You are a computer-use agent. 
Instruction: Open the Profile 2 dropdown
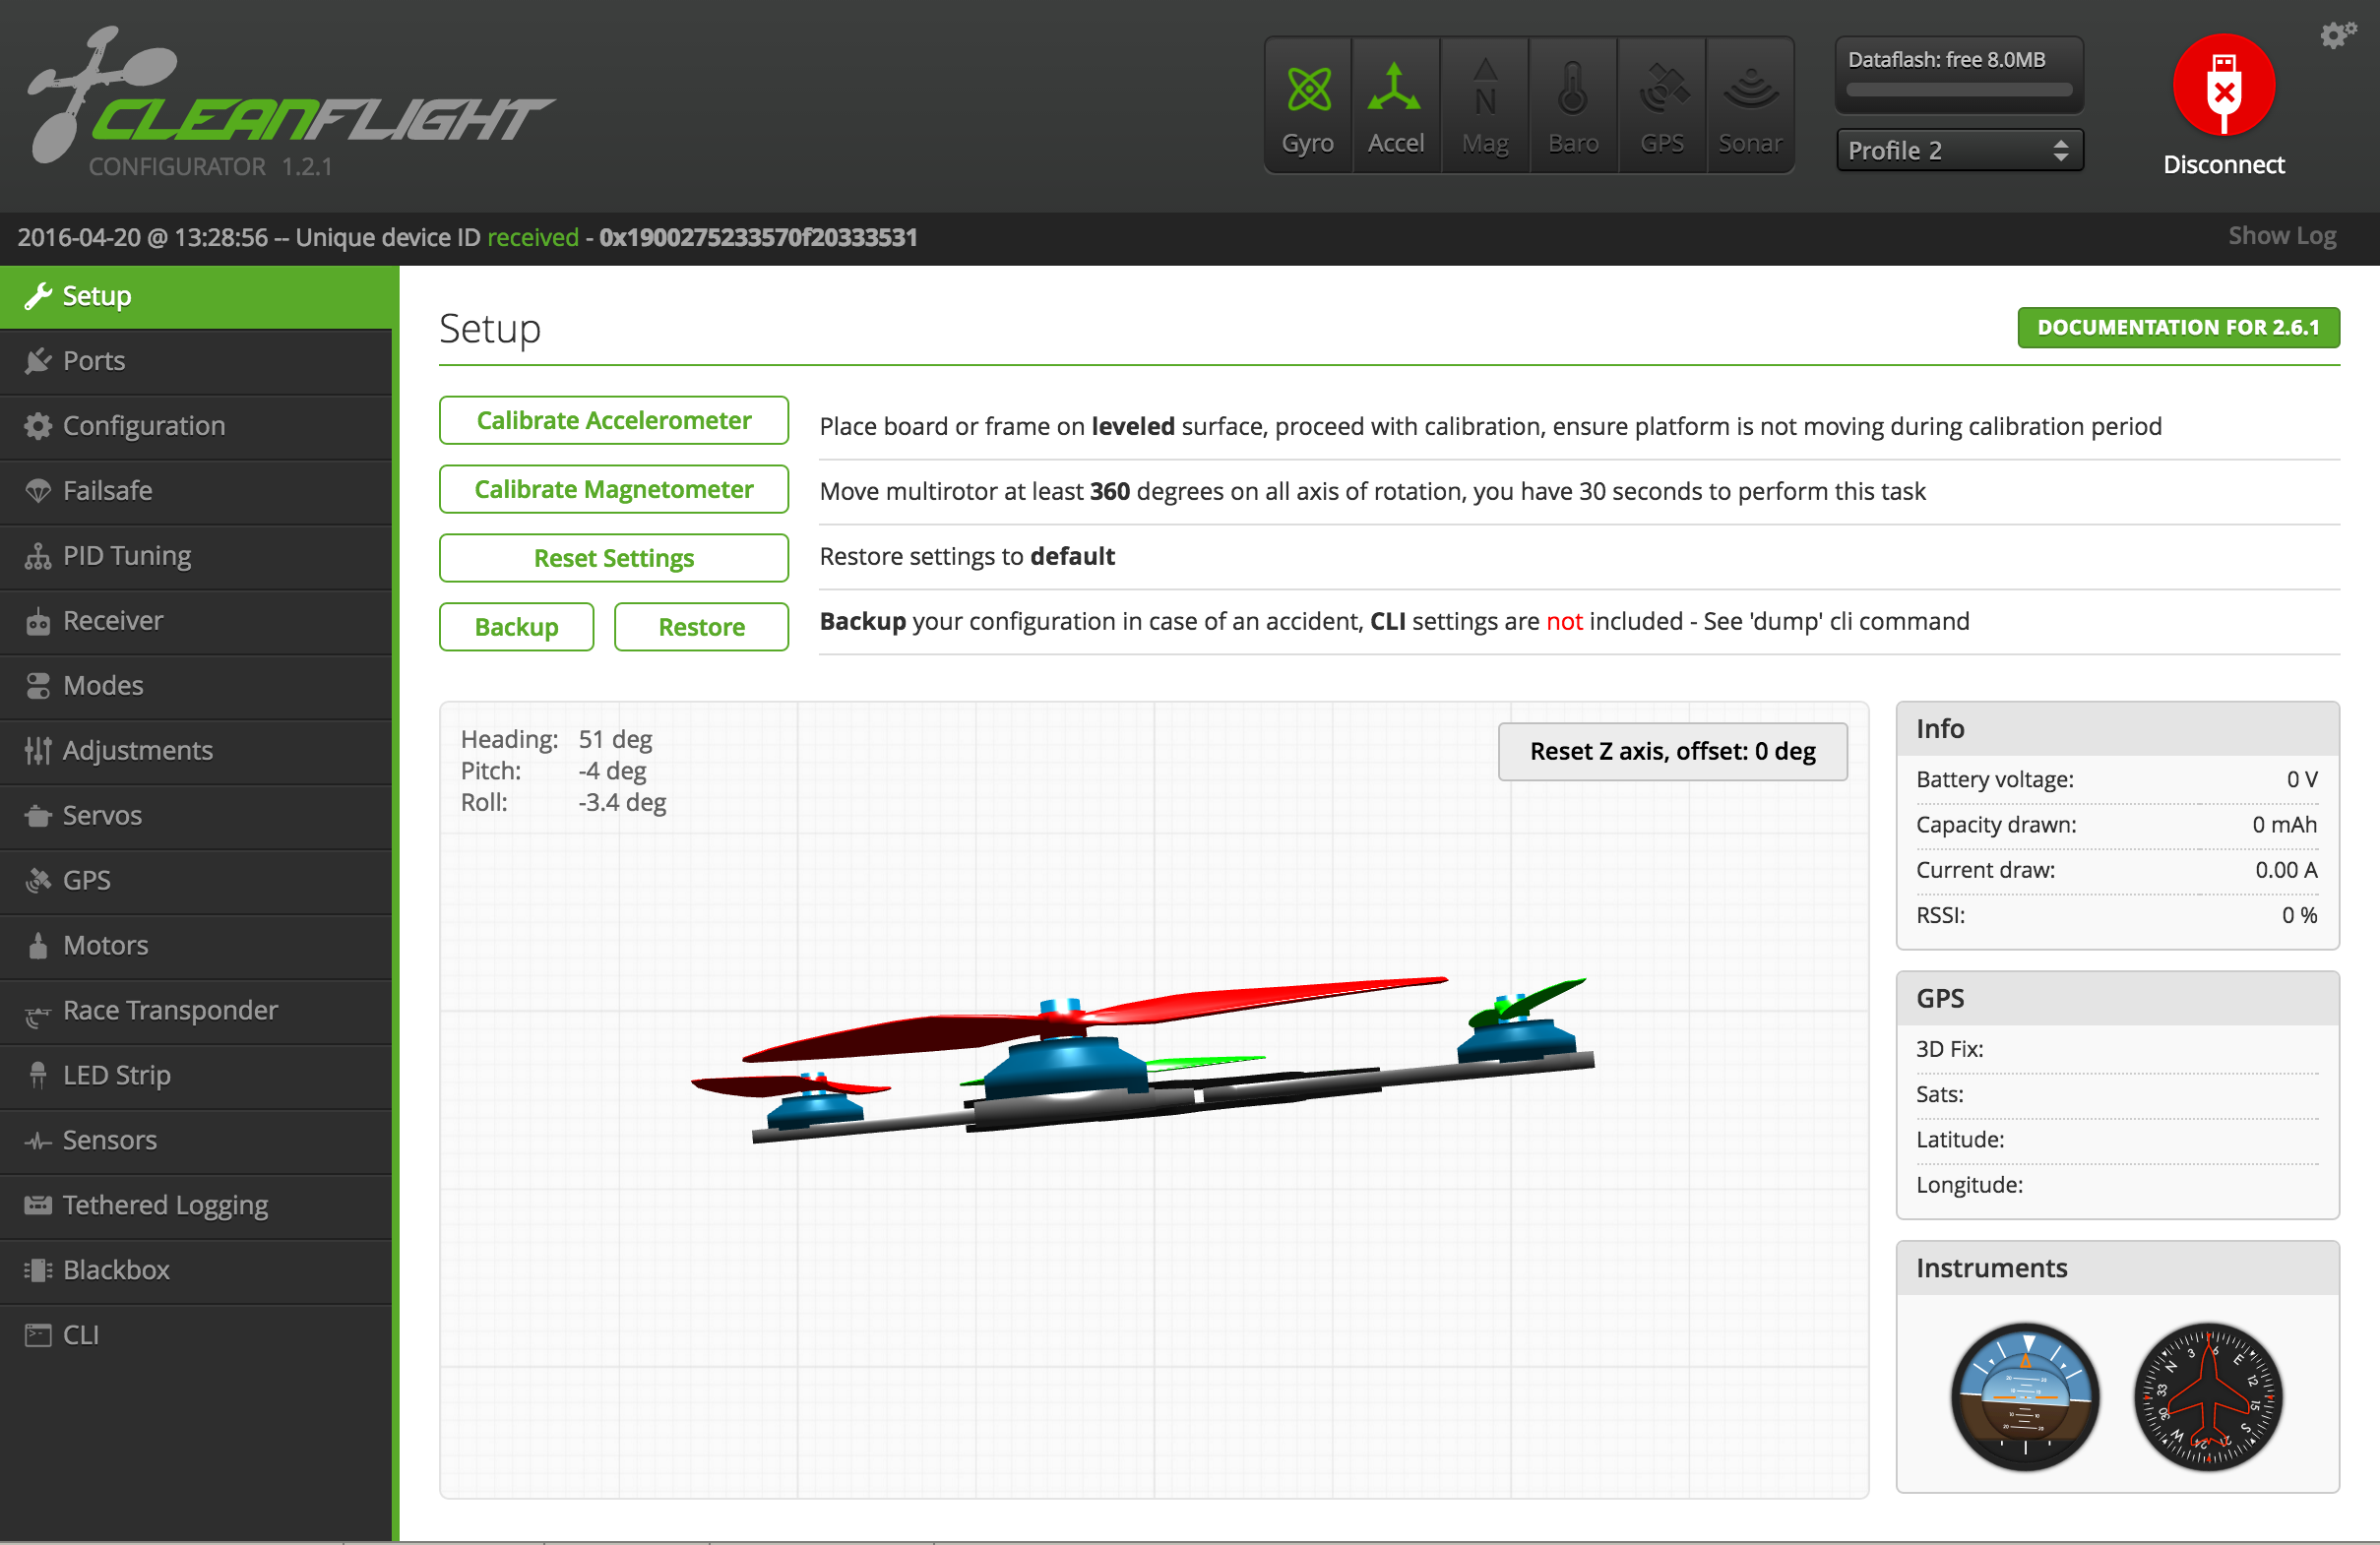pyautogui.click(x=1959, y=150)
